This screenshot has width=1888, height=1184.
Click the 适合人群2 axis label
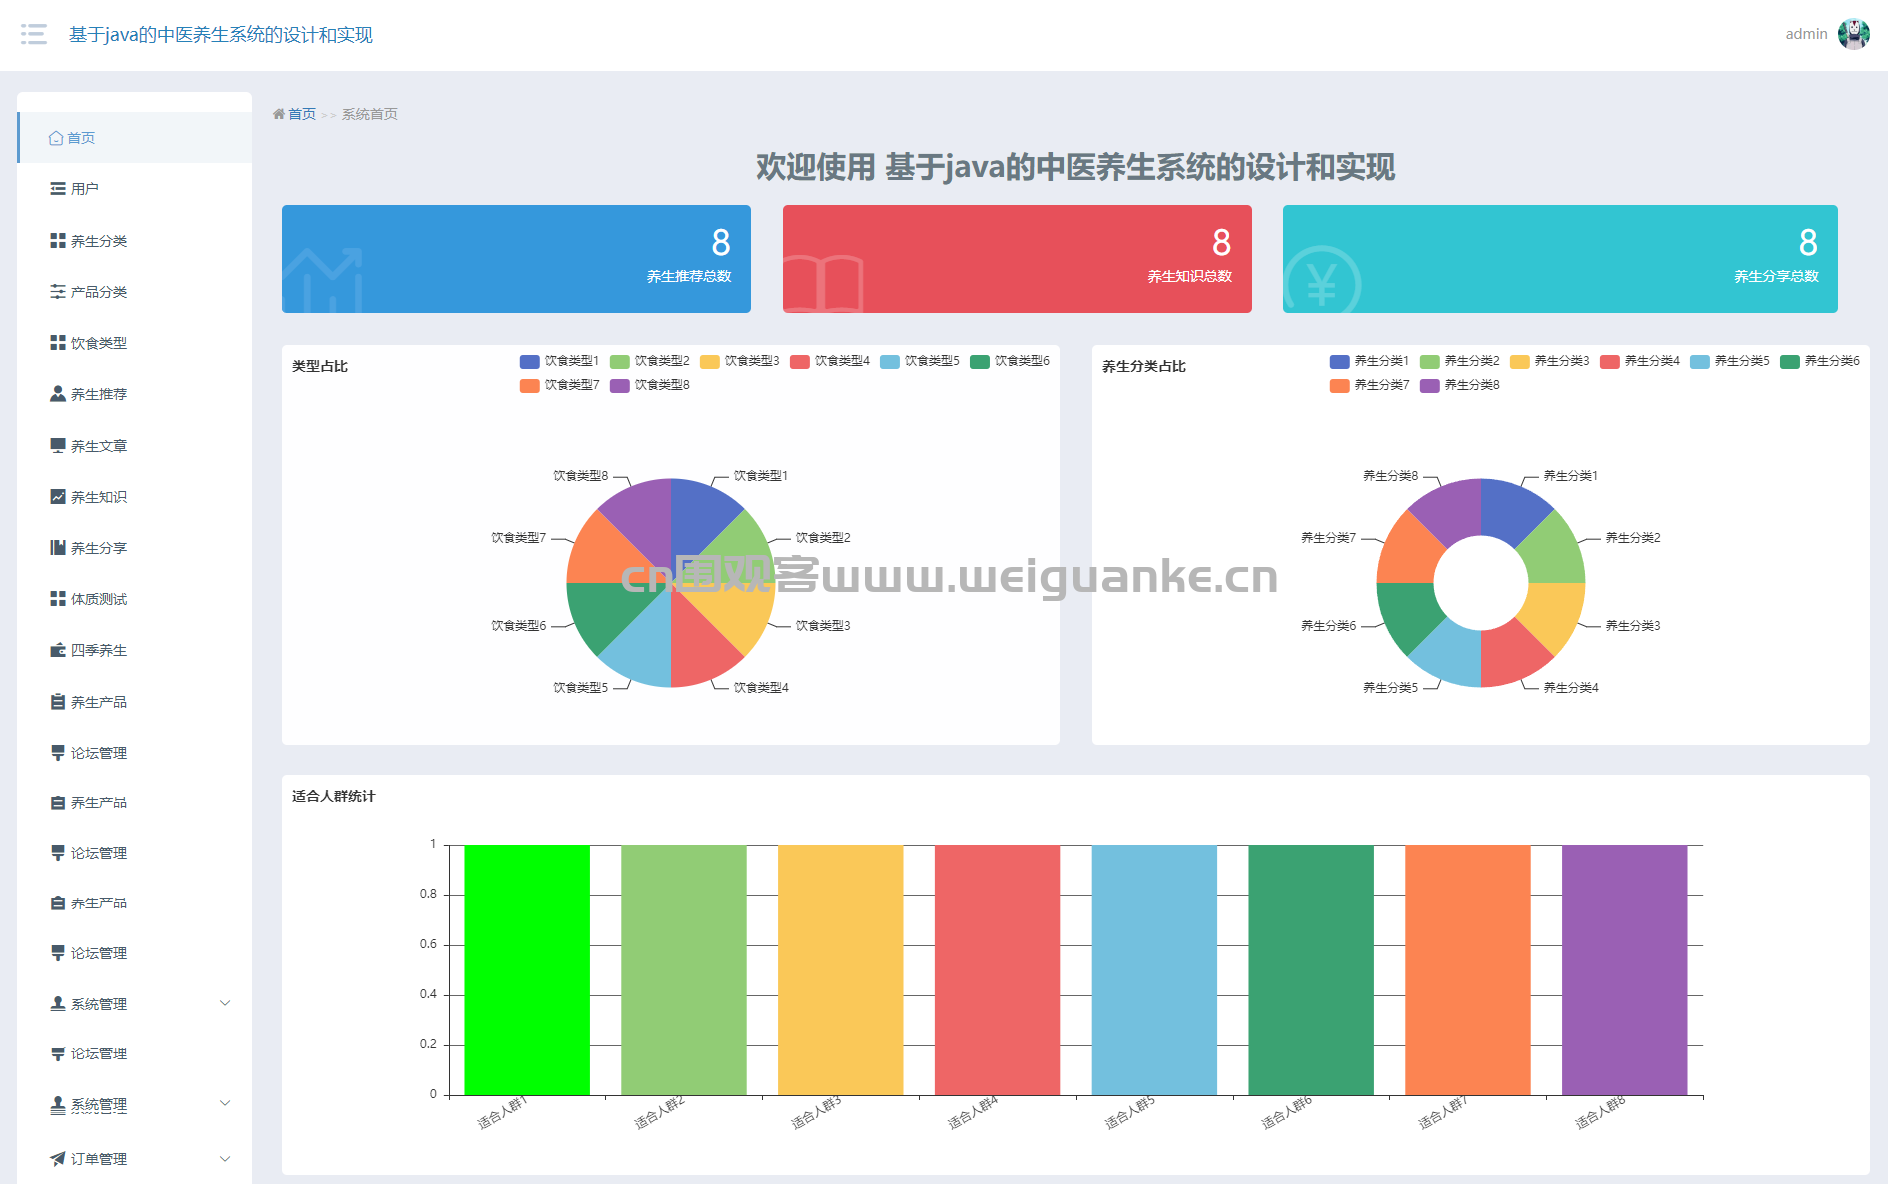tap(659, 1113)
